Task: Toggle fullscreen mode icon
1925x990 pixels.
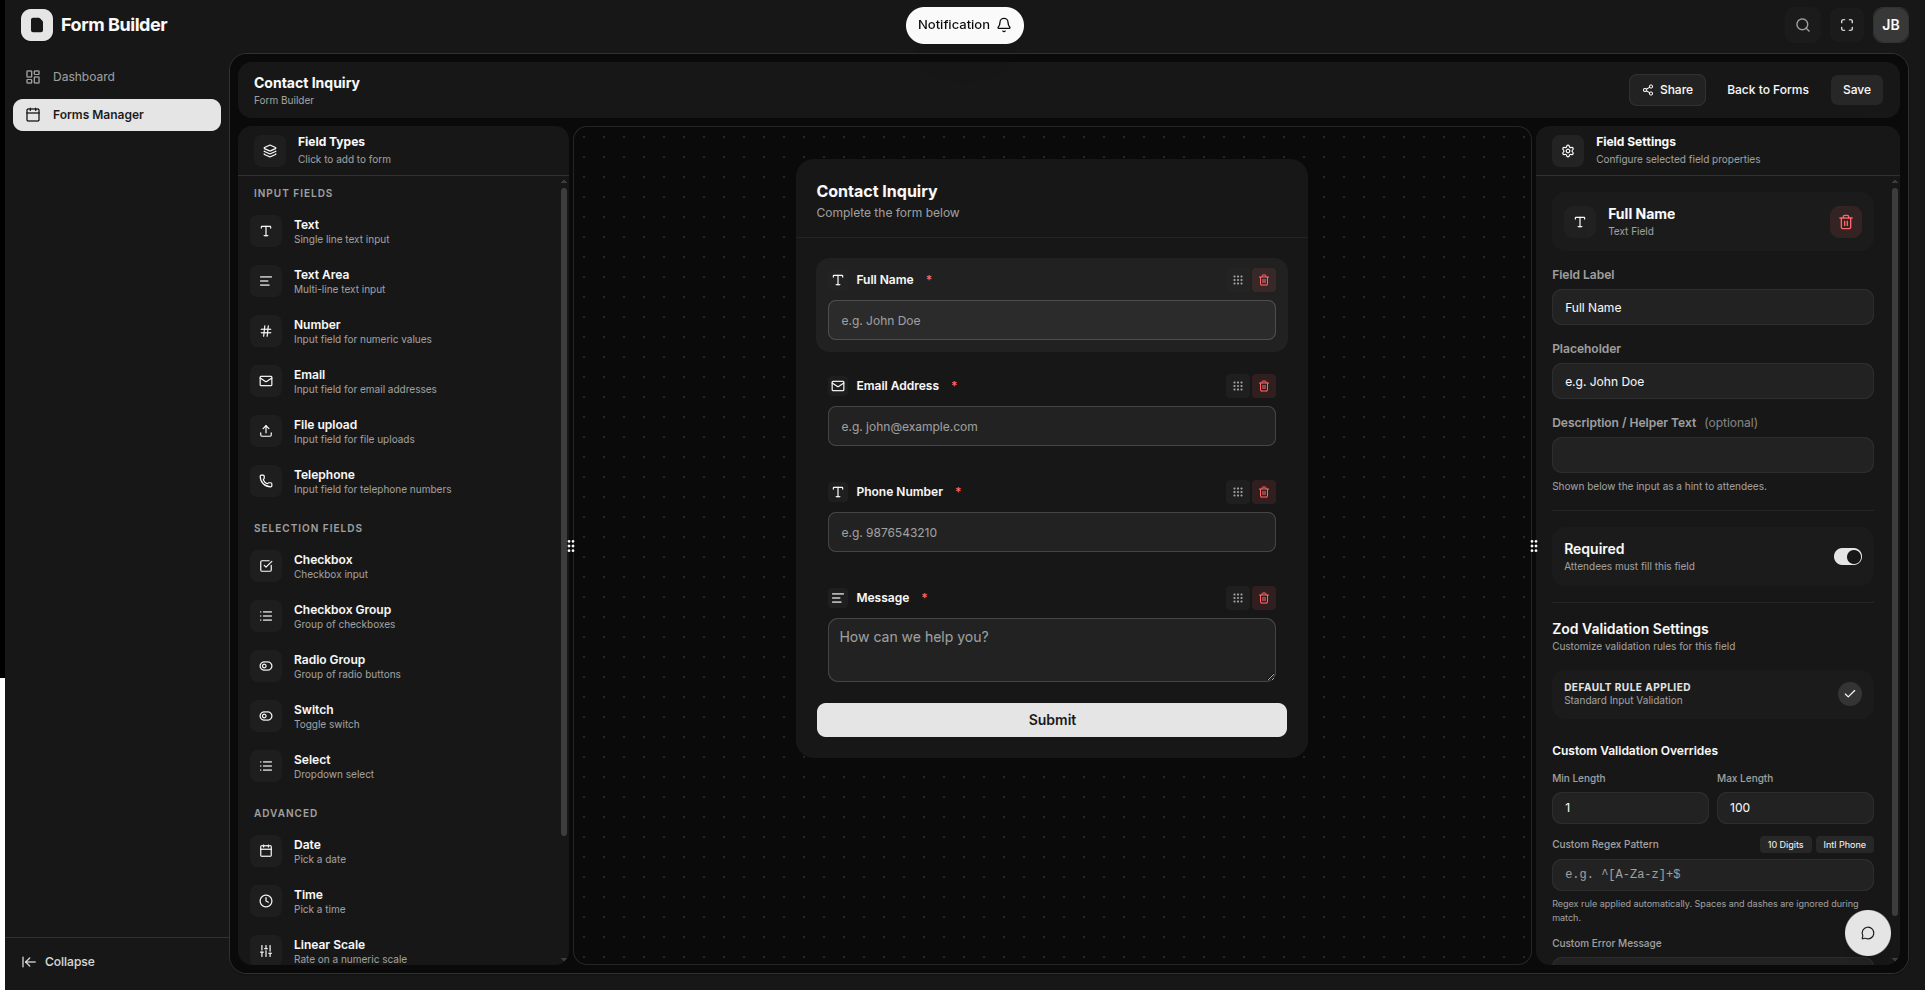Action: pyautogui.click(x=1847, y=25)
